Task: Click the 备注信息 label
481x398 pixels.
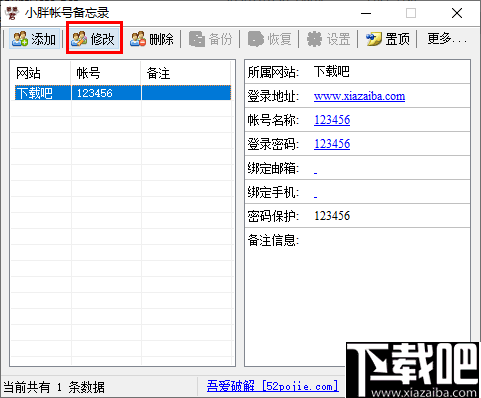Action: 273,240
